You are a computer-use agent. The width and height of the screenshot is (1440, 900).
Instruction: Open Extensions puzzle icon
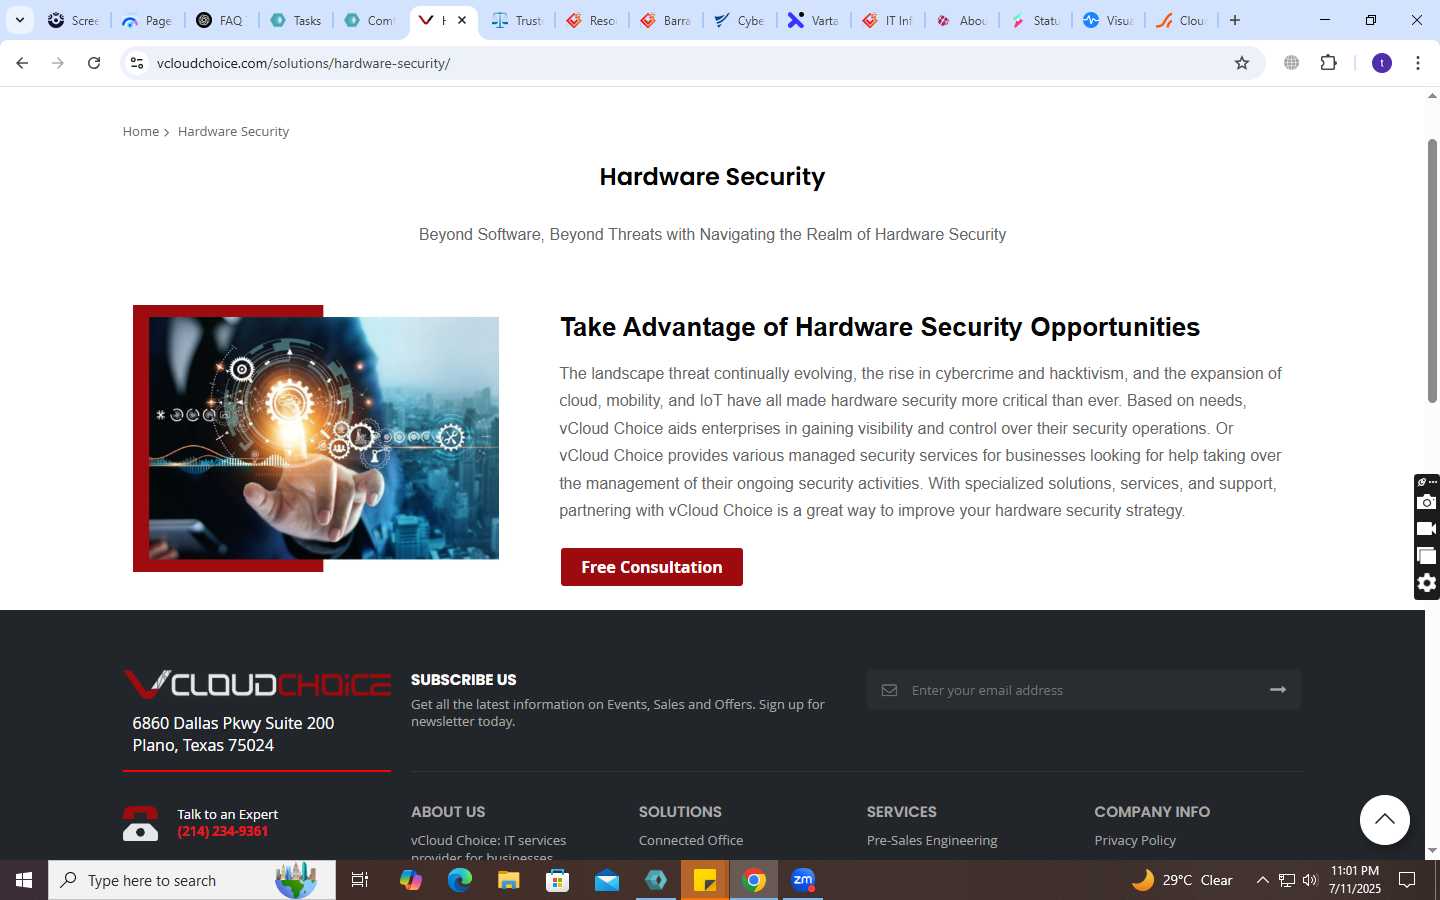click(x=1328, y=63)
